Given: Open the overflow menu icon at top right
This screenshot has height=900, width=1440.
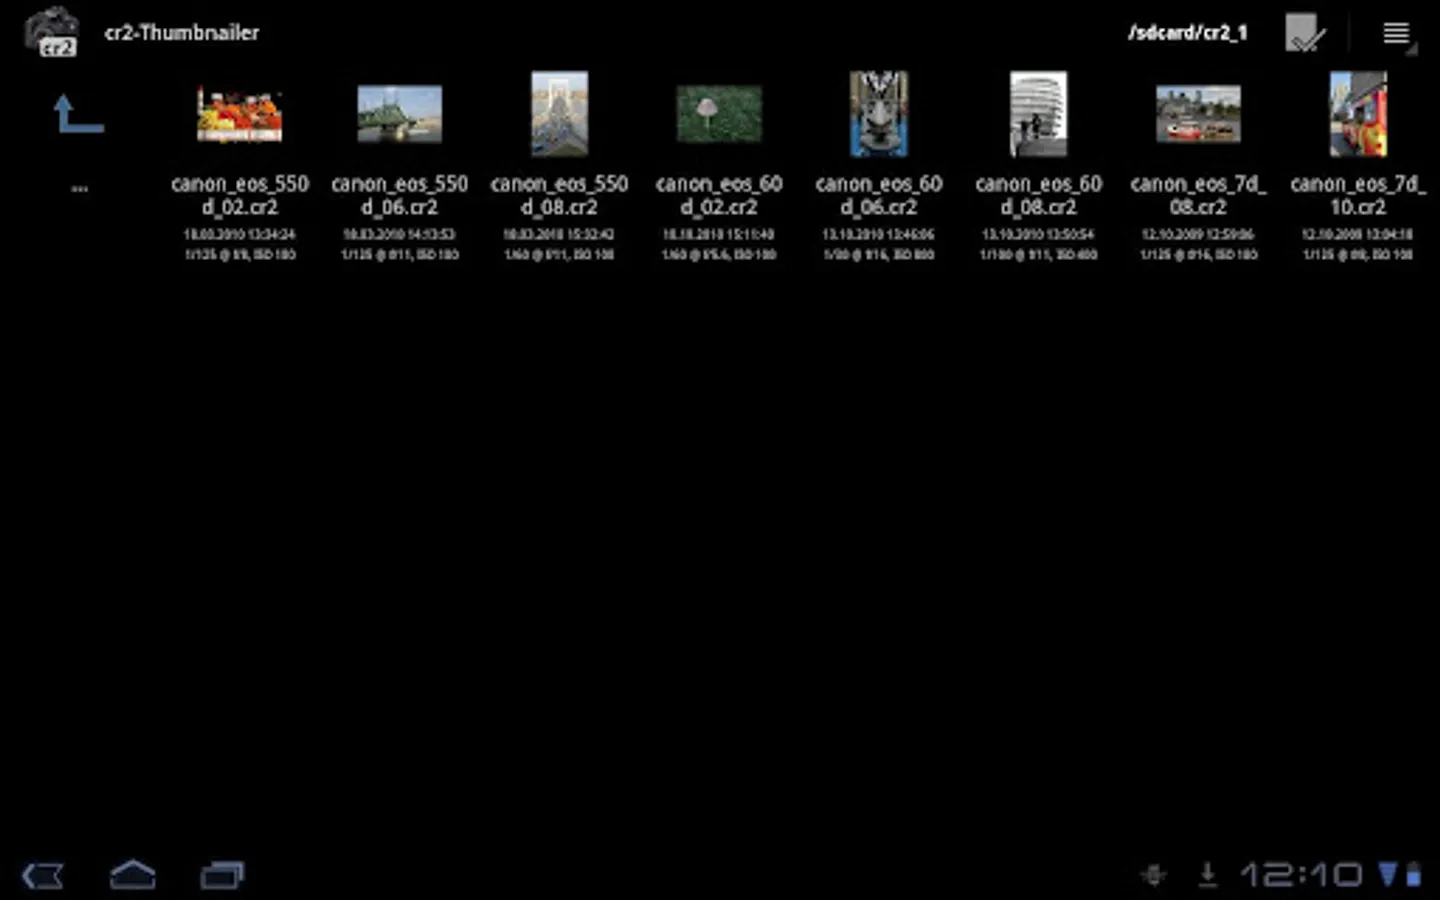Looking at the screenshot, I should (x=1397, y=34).
